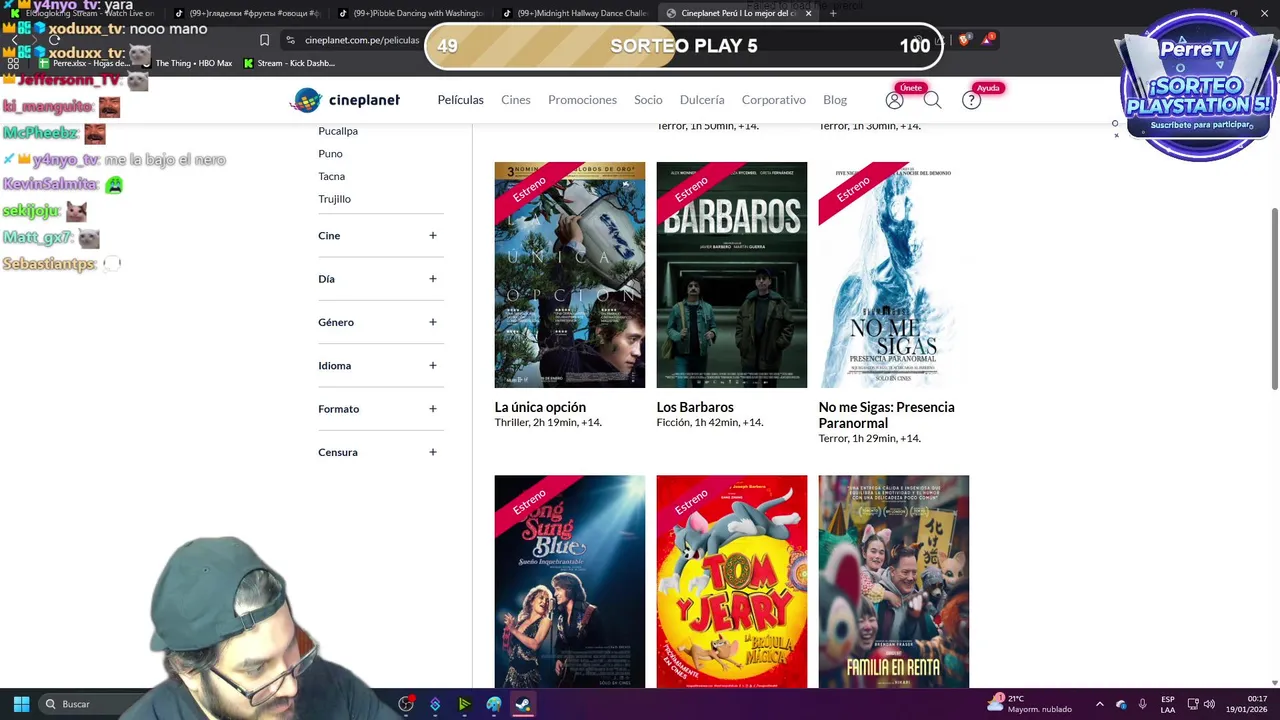The width and height of the screenshot is (1280, 720).
Task: Open the search magnifier in Cineplanet header
Action: [932, 100]
